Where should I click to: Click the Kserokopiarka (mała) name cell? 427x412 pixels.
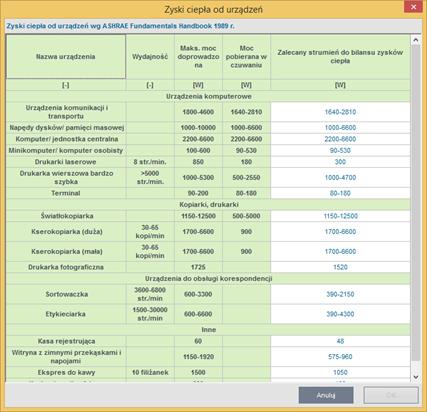tap(66, 251)
